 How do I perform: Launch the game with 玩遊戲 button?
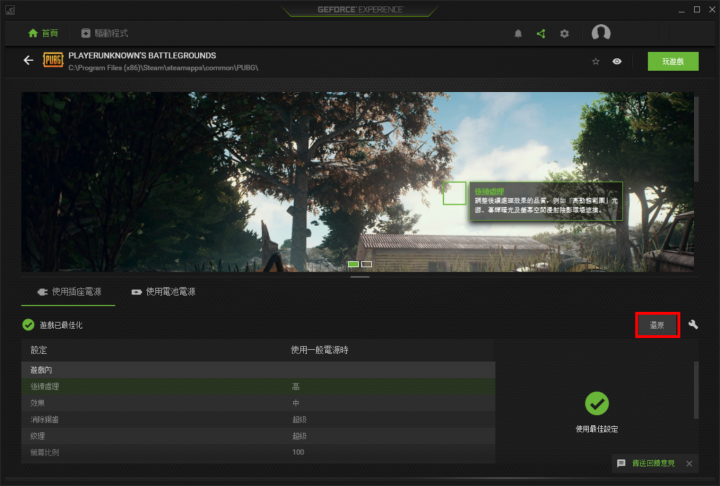(x=673, y=61)
